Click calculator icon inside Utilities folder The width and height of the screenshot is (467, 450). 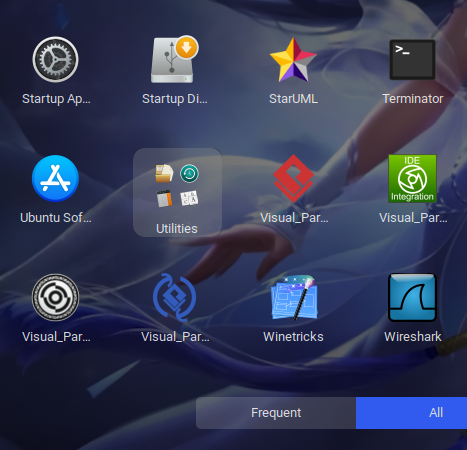[164, 199]
